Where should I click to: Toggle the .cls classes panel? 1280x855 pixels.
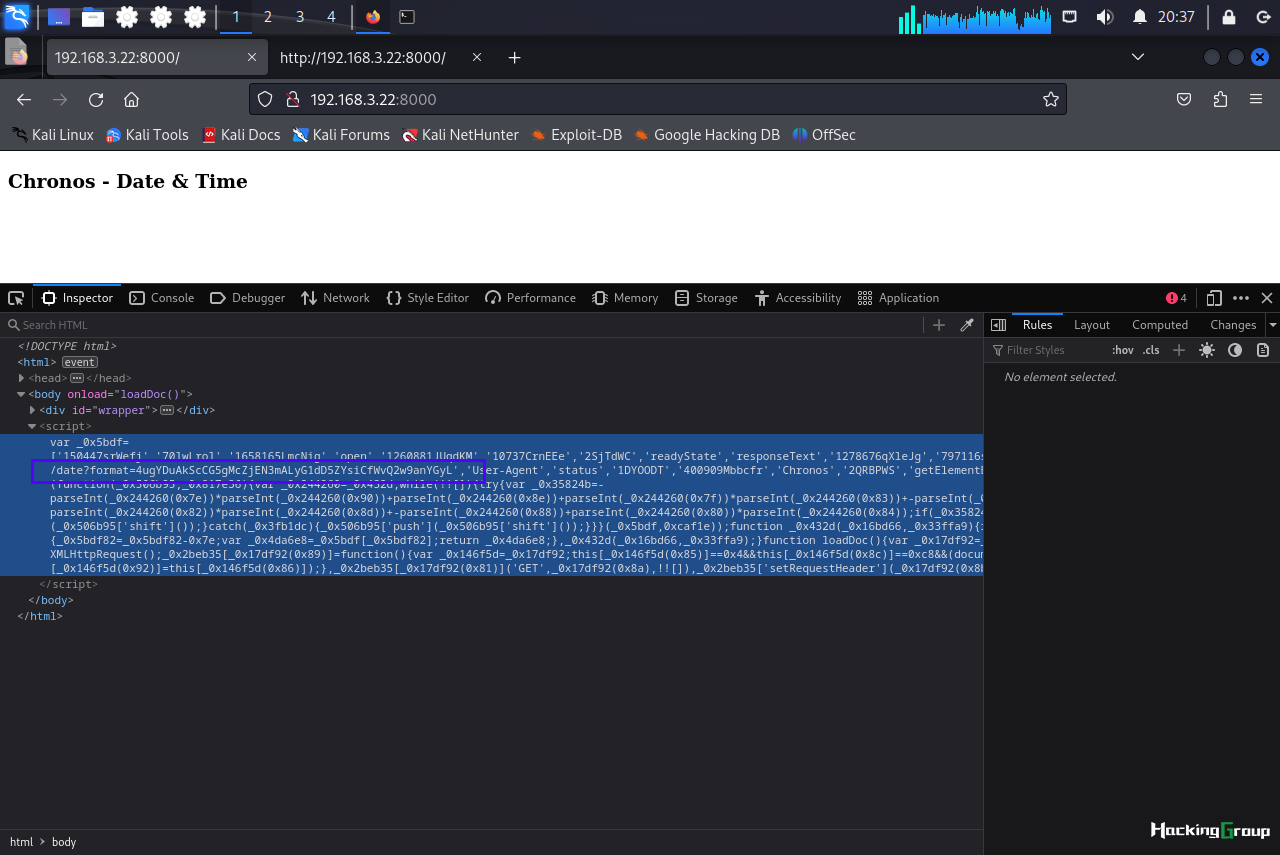tap(1151, 350)
